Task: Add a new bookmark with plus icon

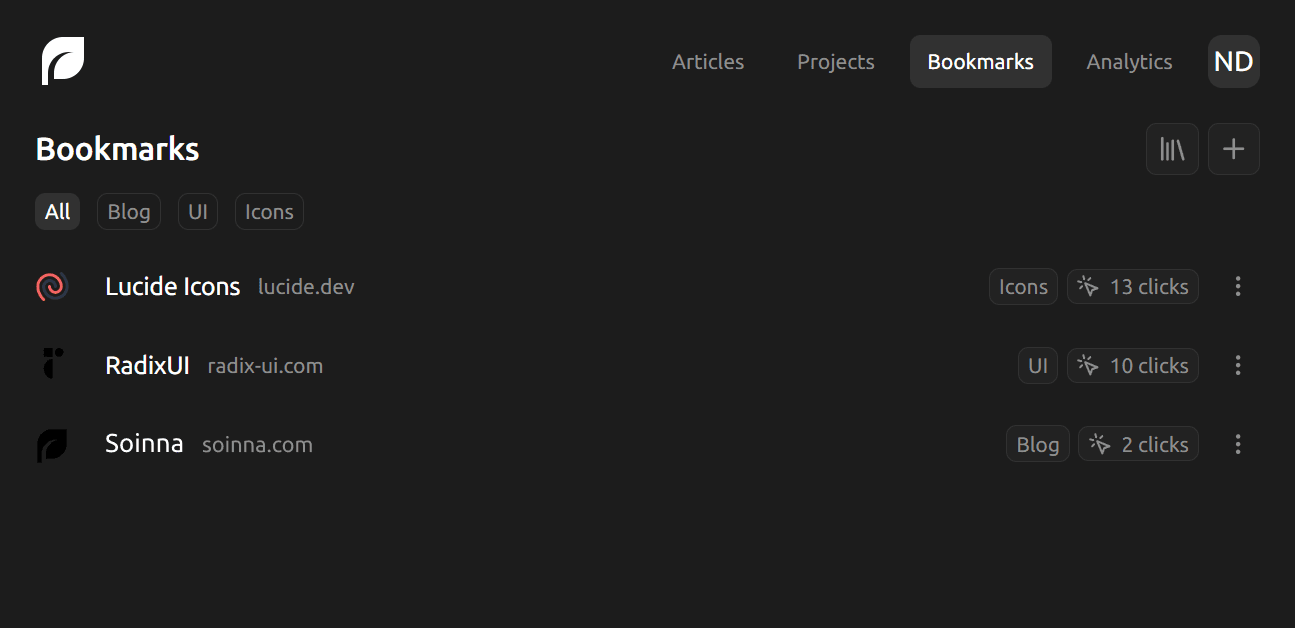Action: pos(1234,149)
